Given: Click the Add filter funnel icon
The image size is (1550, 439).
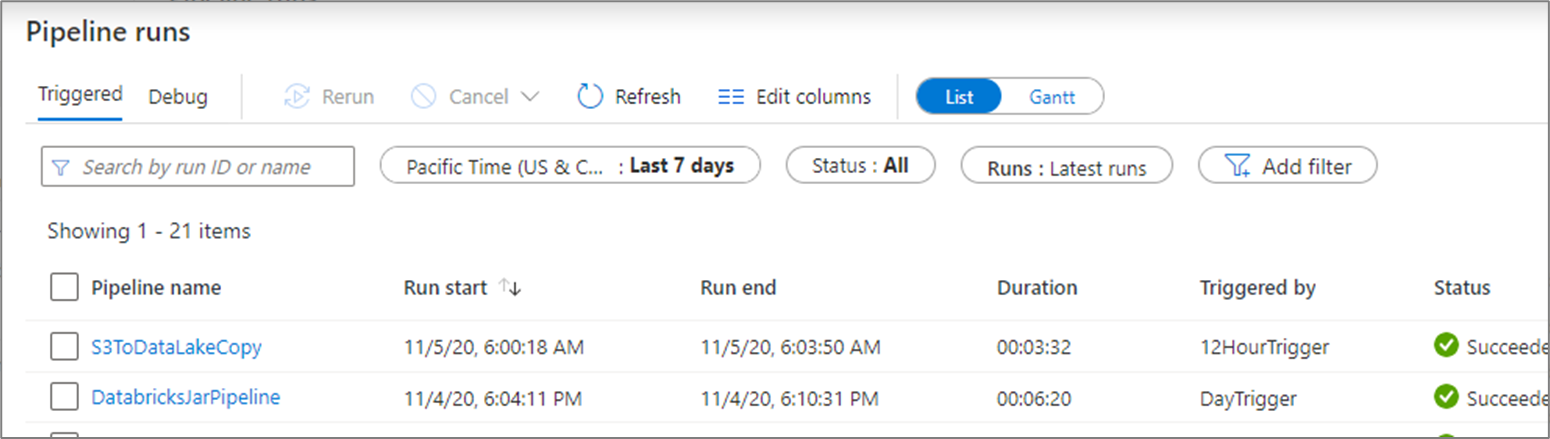Looking at the screenshot, I should (1238, 166).
